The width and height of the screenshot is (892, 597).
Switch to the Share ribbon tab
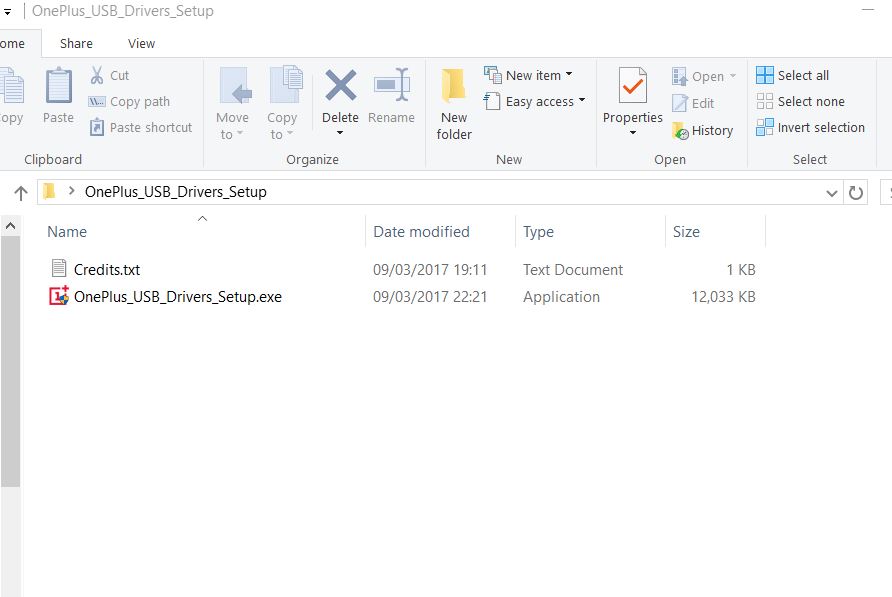76,43
